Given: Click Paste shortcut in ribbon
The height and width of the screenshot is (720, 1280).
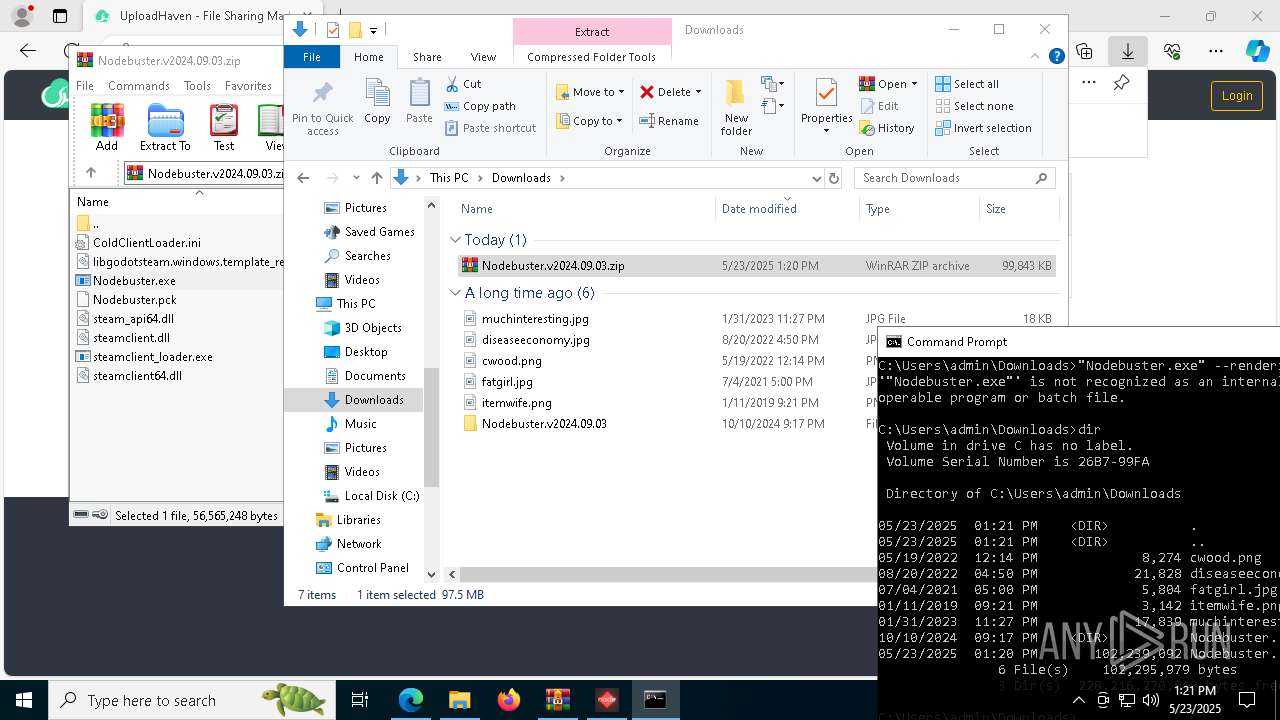Looking at the screenshot, I should [x=490, y=128].
